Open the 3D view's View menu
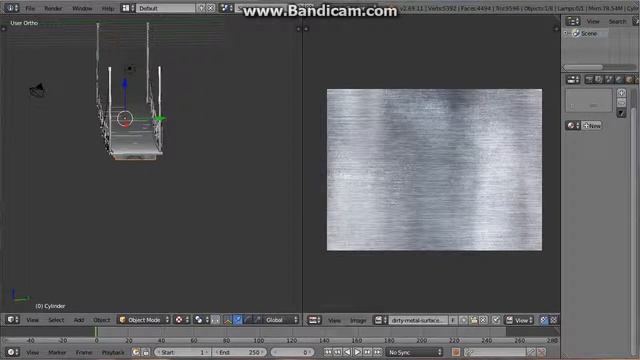 [33, 320]
